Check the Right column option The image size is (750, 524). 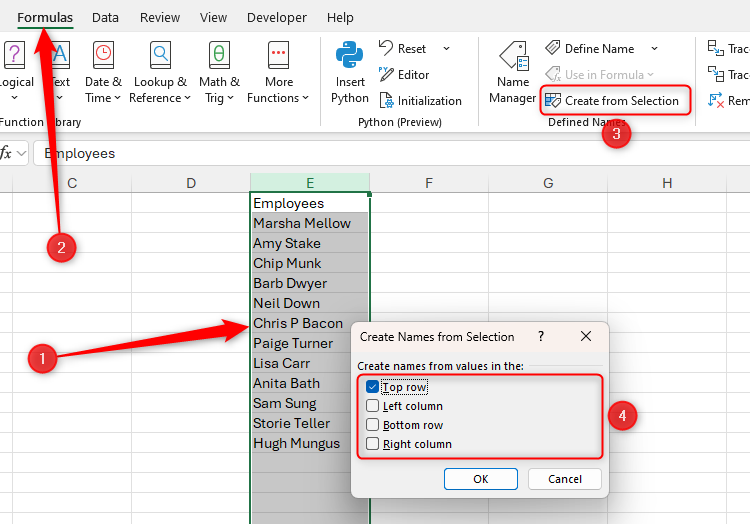pos(373,444)
